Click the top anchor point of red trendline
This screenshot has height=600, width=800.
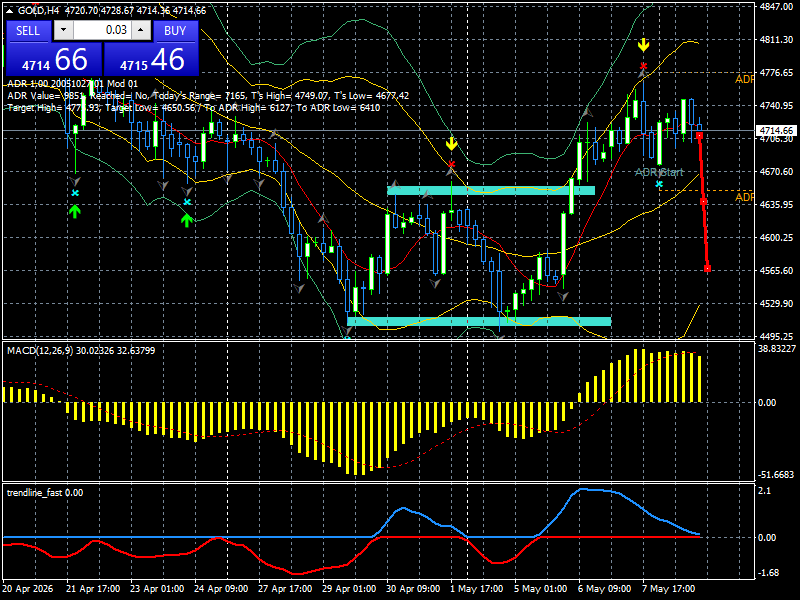[x=699, y=135]
